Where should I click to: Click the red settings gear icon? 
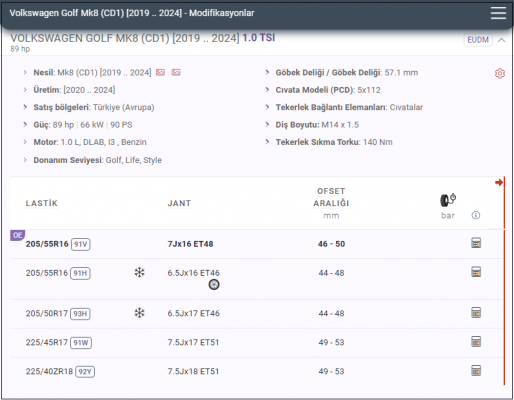[x=499, y=73]
